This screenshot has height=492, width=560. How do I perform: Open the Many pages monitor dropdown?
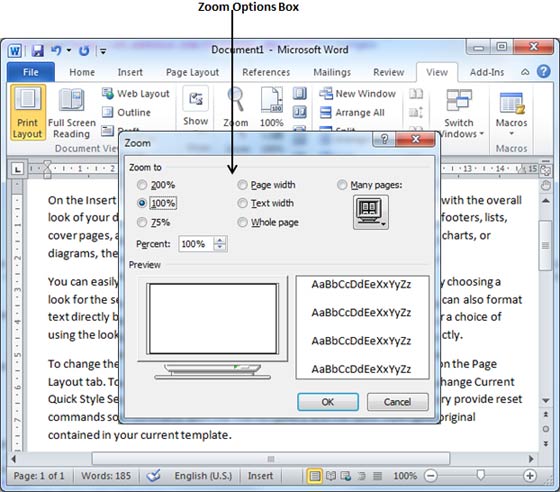(x=371, y=212)
